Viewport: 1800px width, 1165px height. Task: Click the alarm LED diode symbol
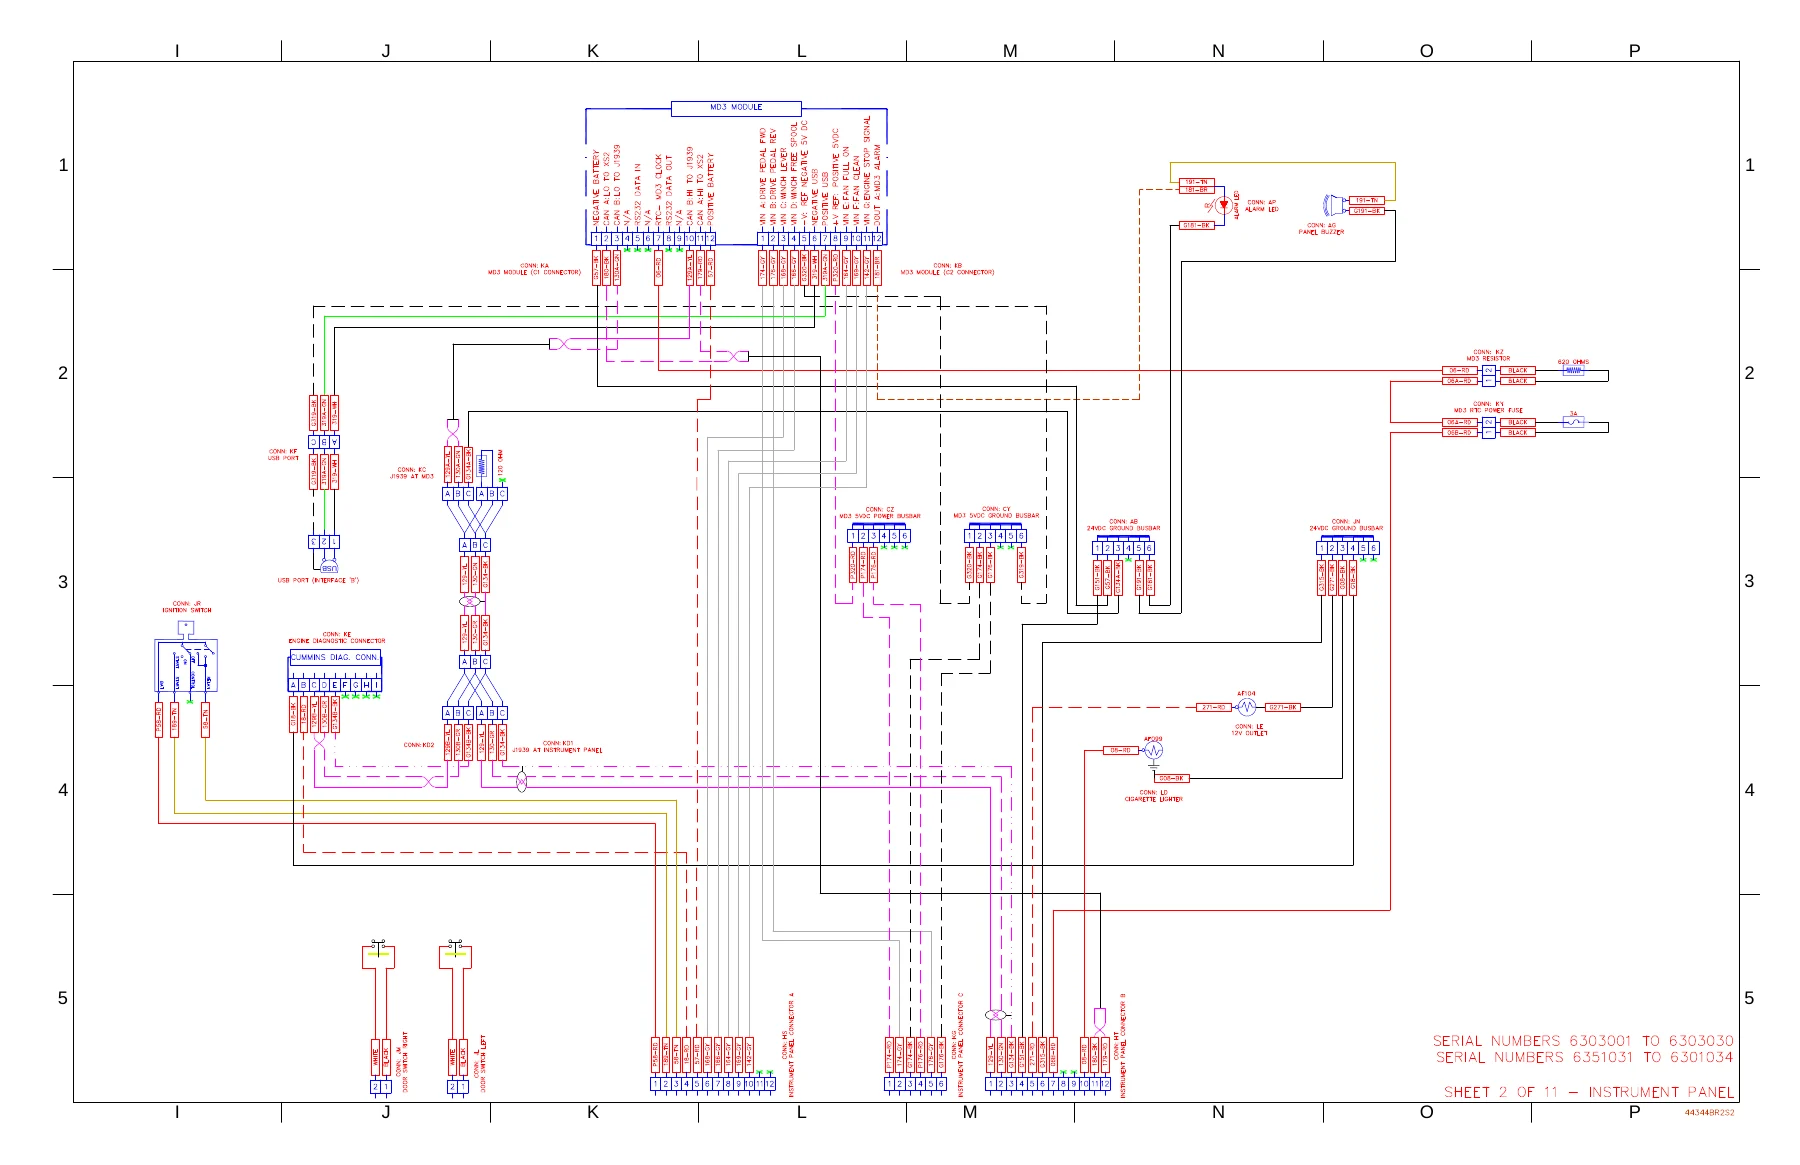pyautogui.click(x=1222, y=205)
